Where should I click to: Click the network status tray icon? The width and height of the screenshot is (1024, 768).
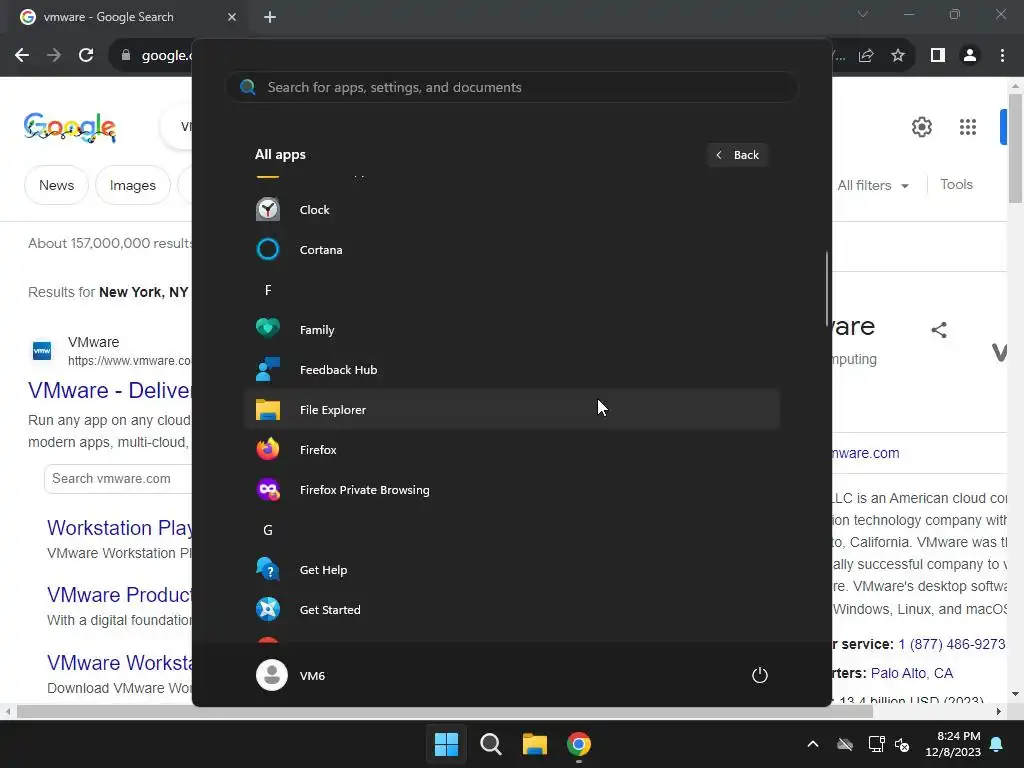[x=876, y=744]
